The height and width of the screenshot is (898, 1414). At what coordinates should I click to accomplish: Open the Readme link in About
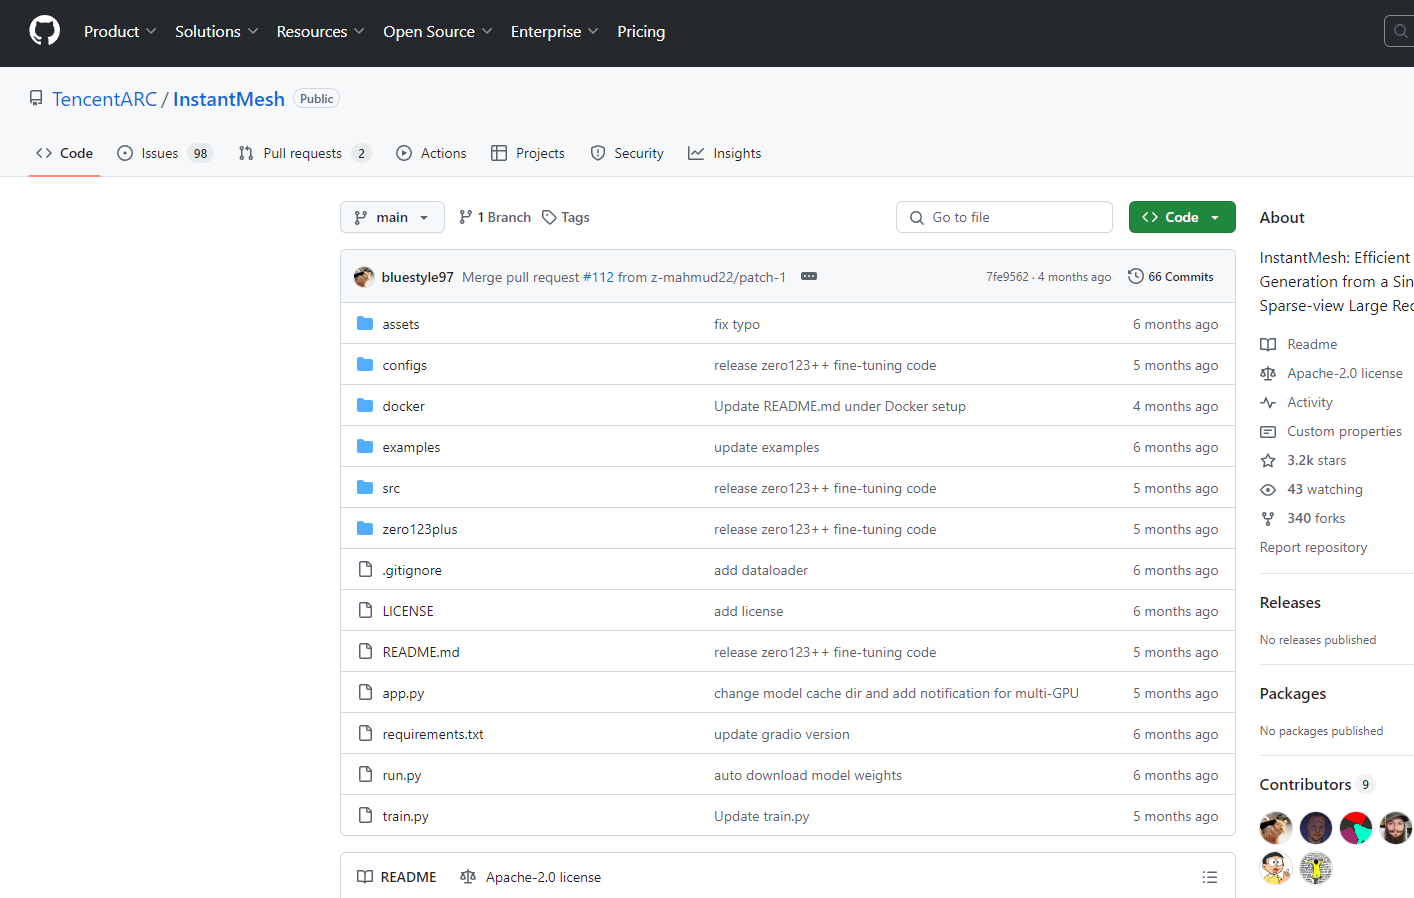tap(1299, 344)
